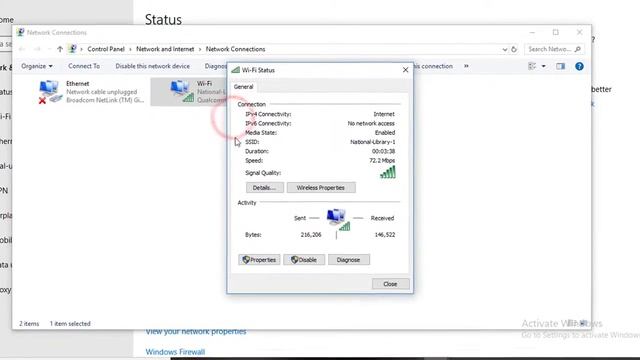Click Network cable unplugged text

102,92
